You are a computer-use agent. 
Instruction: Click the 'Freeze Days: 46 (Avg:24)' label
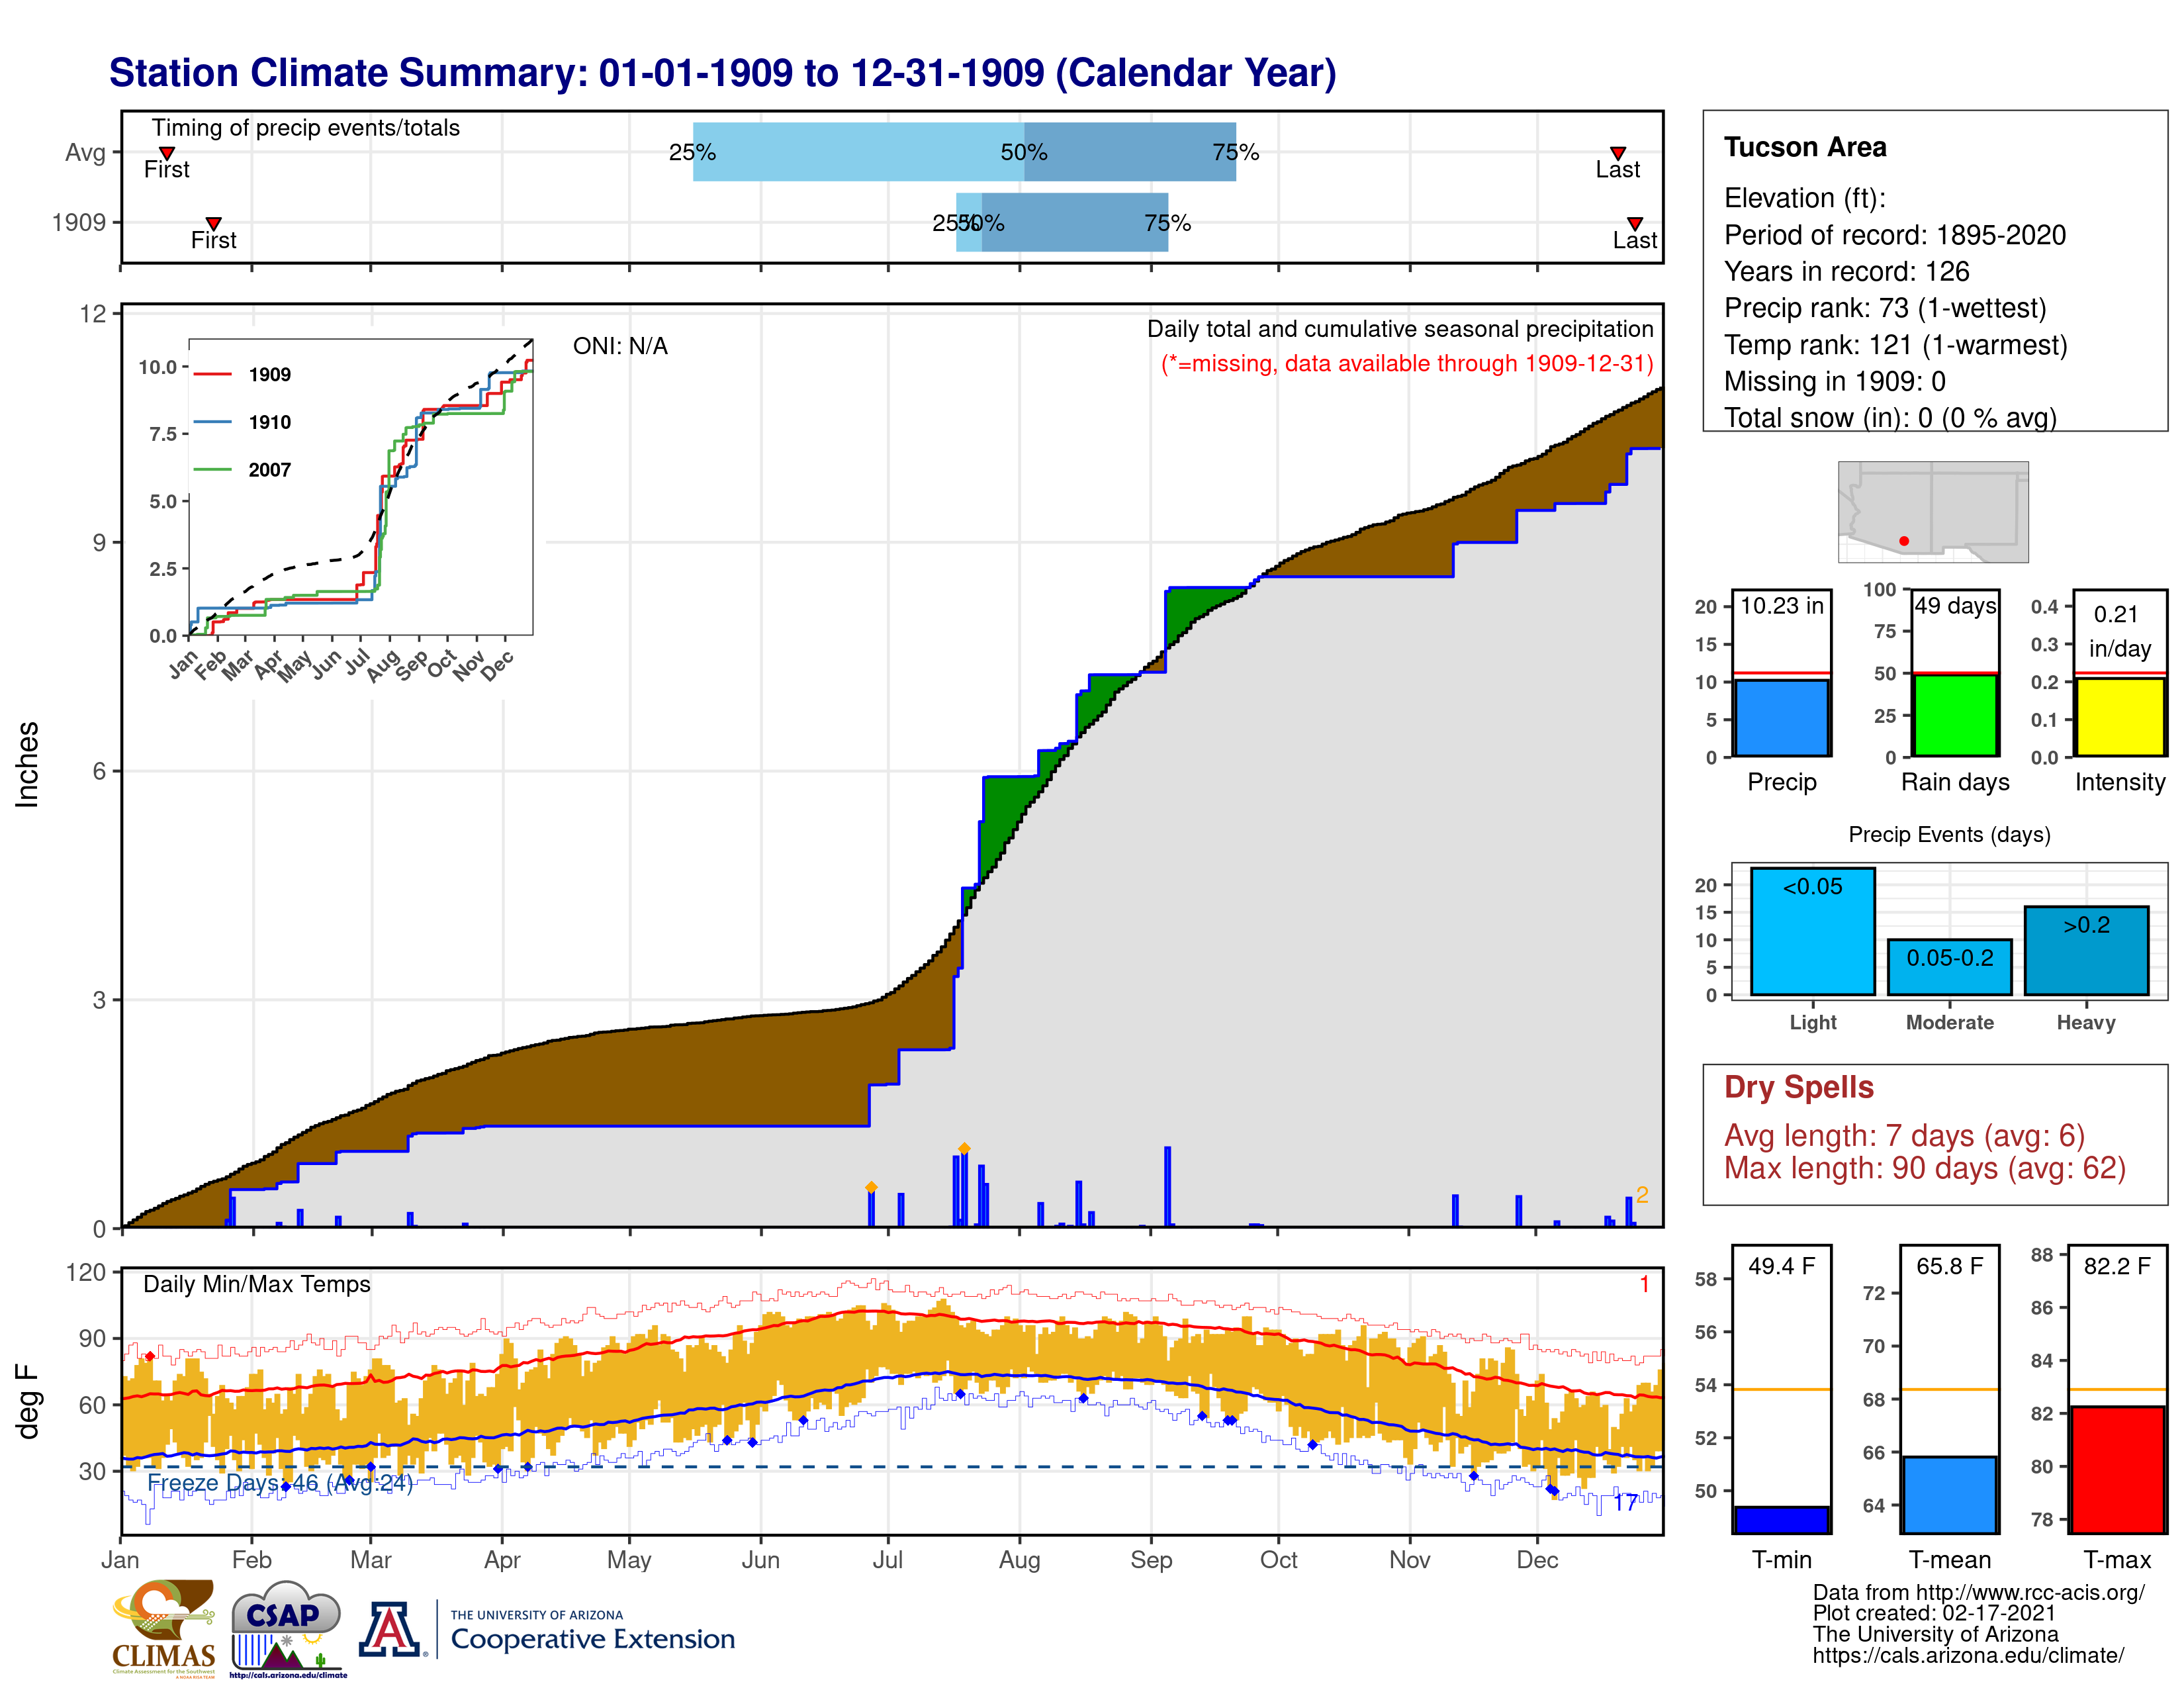pos(280,1482)
